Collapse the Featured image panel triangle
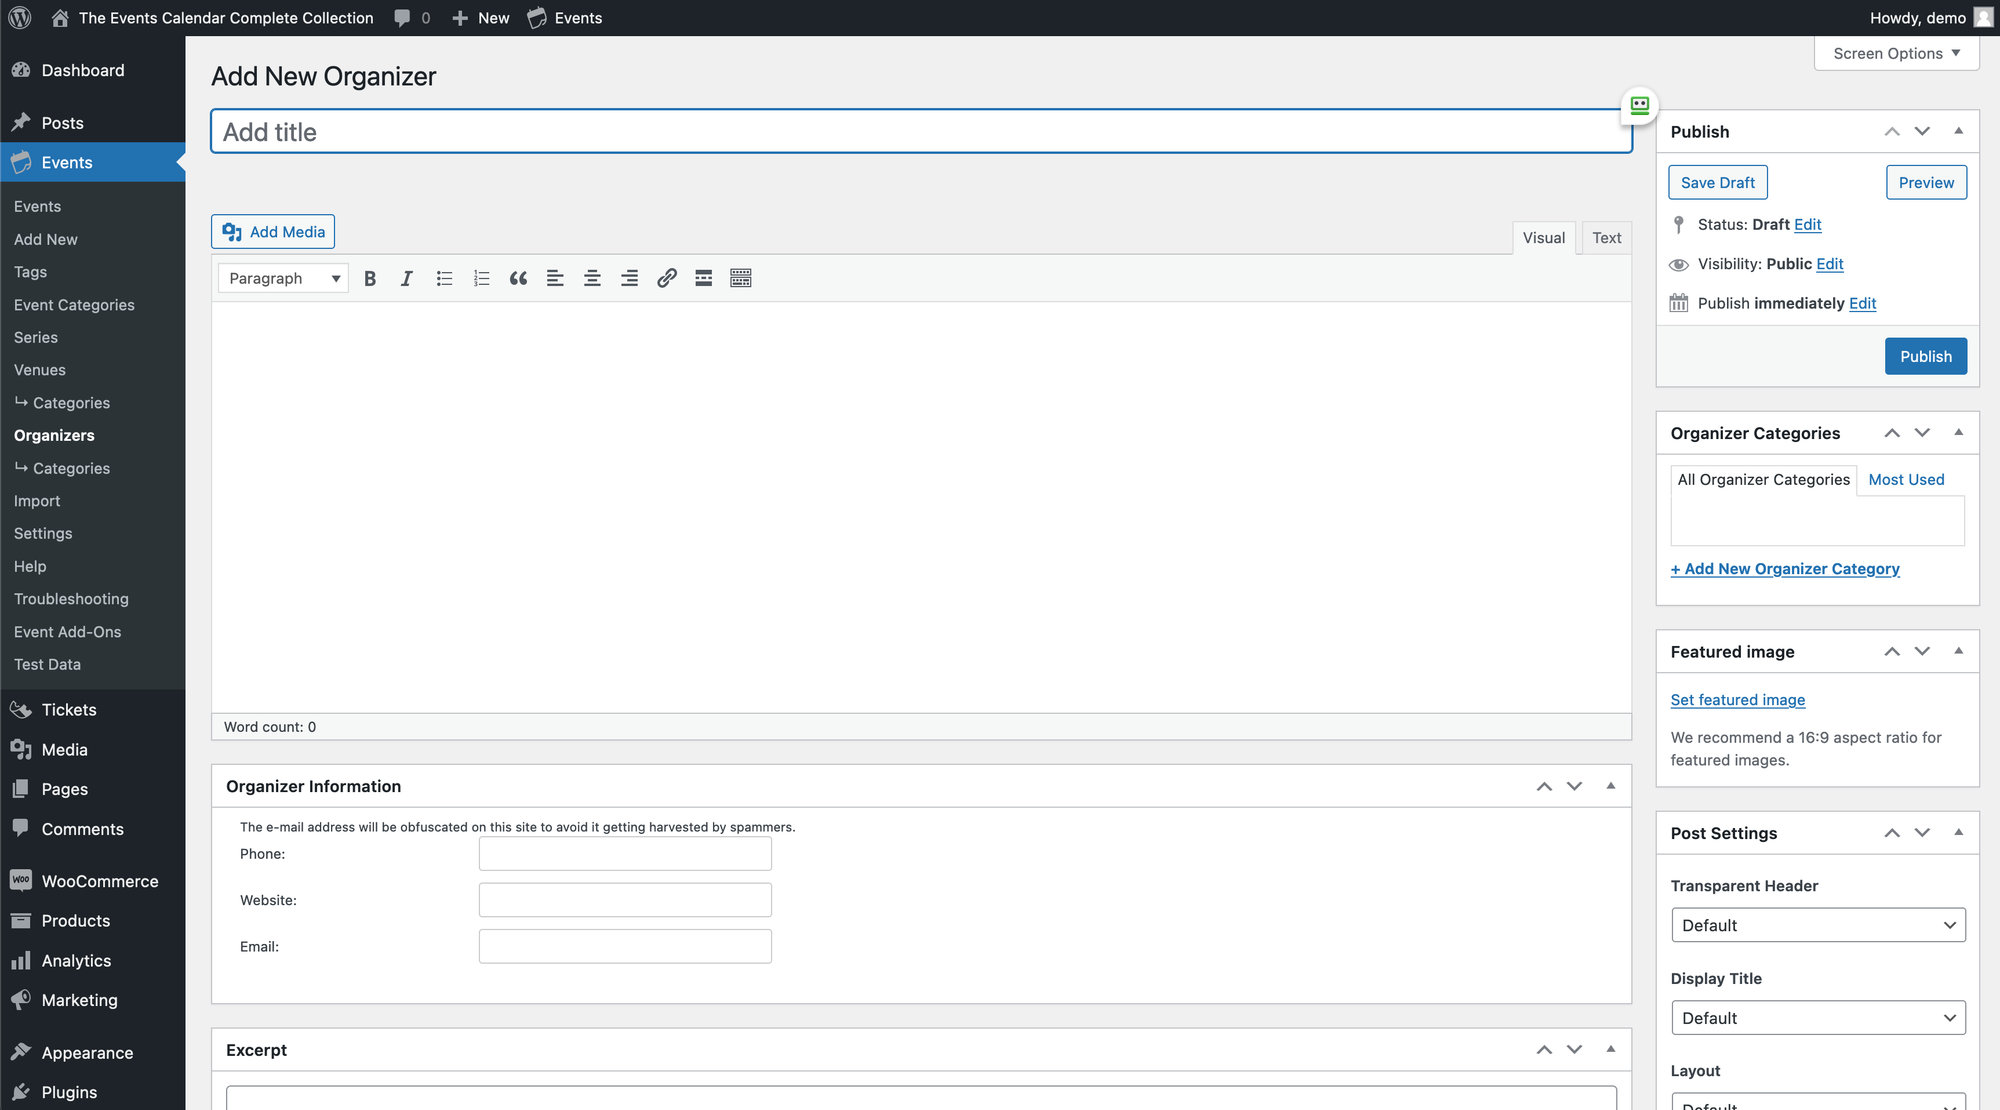The image size is (2000, 1110). tap(1958, 651)
